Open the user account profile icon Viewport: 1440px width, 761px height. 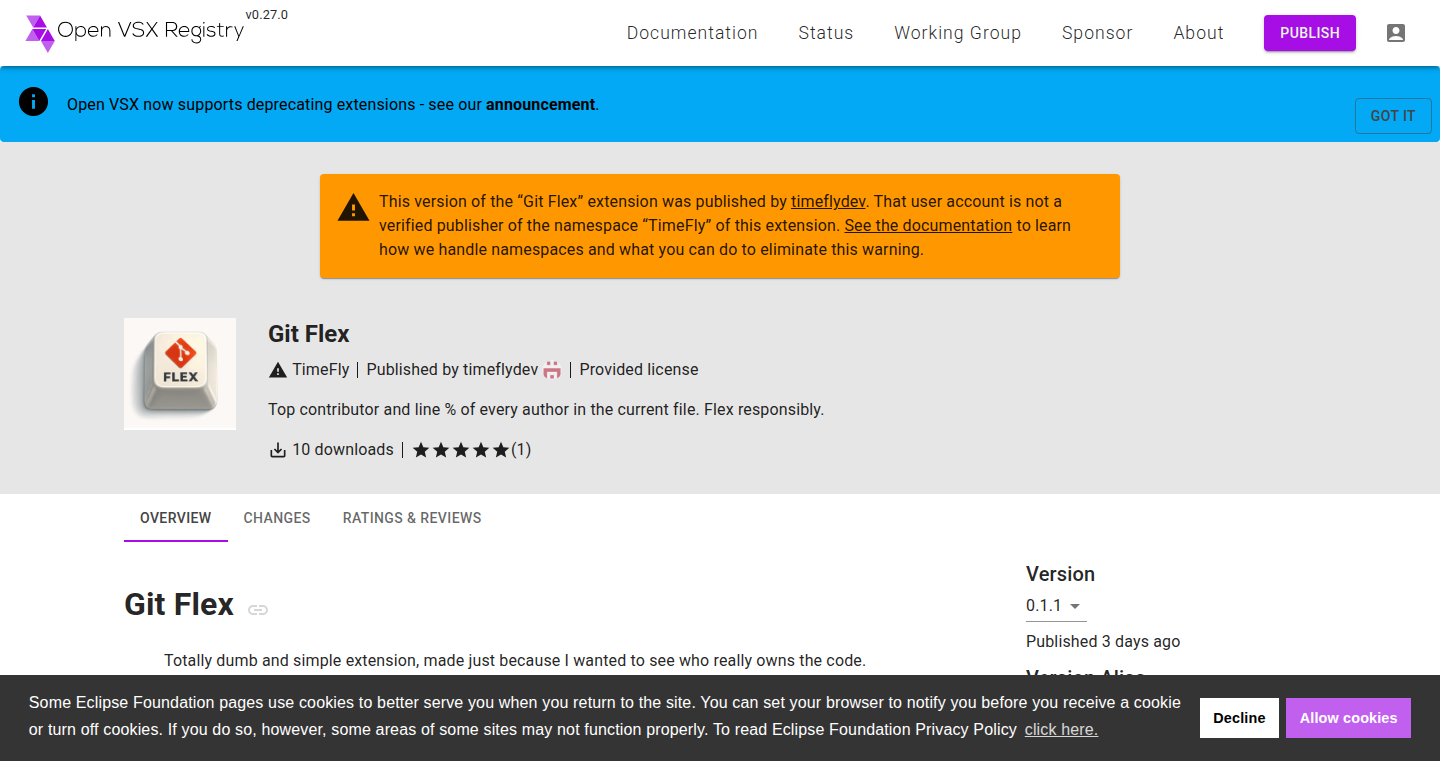tap(1396, 33)
